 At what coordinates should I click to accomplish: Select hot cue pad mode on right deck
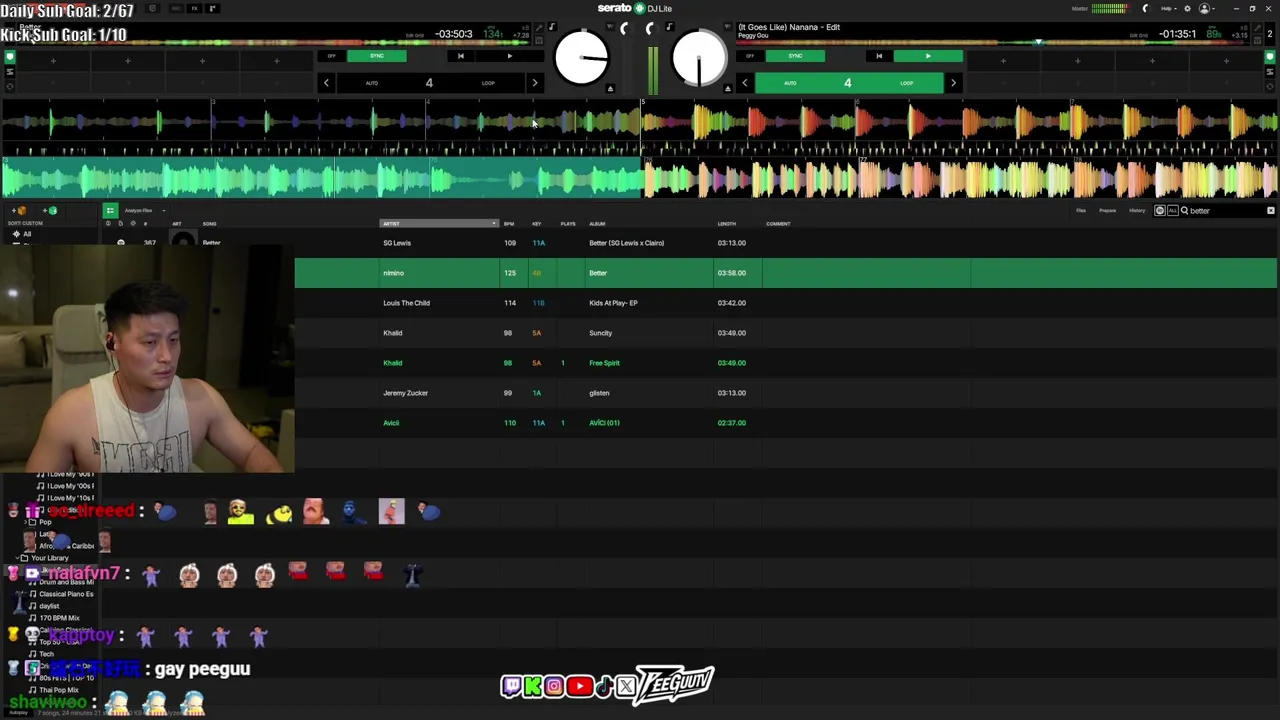coord(1270,57)
